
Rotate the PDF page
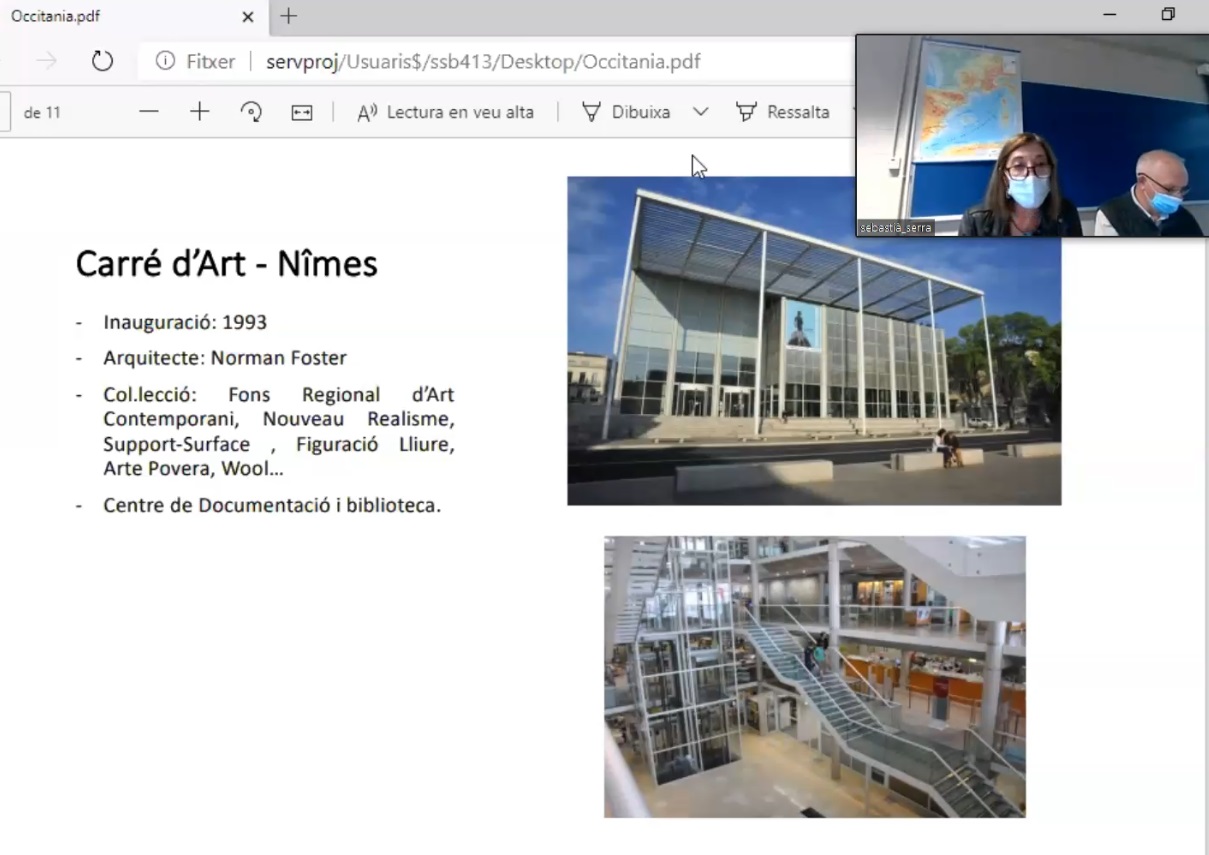251,112
